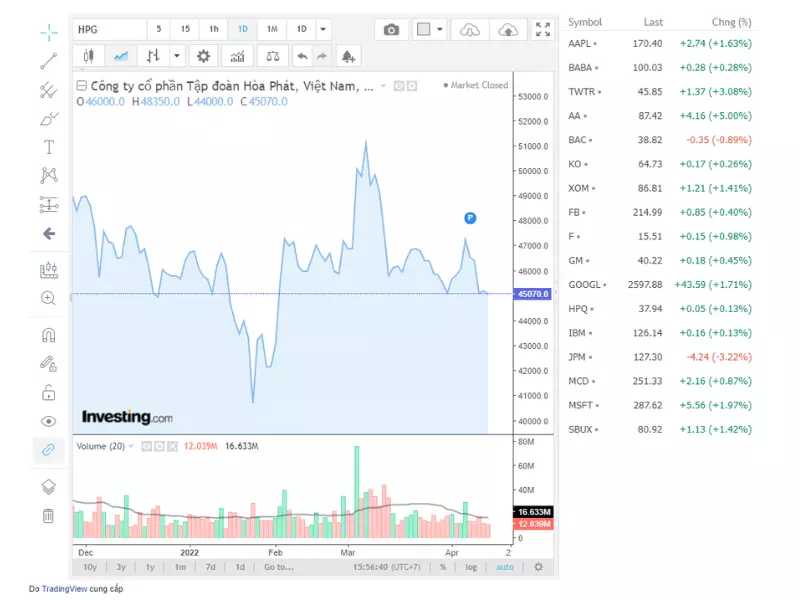Viewport: 800px width, 600px height.
Task: Set the time range to 1y
Action: [150, 567]
